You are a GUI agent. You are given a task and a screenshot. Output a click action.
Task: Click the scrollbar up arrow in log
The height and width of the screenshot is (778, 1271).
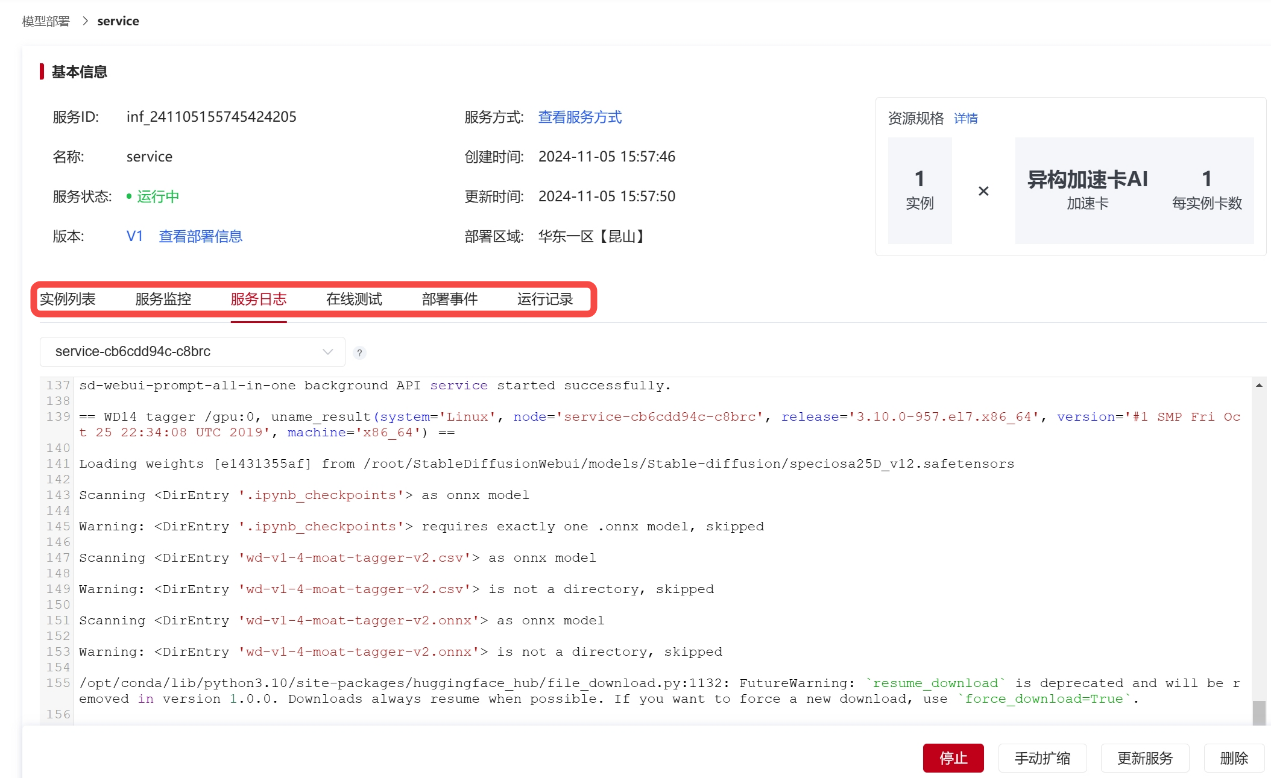coord(1259,385)
